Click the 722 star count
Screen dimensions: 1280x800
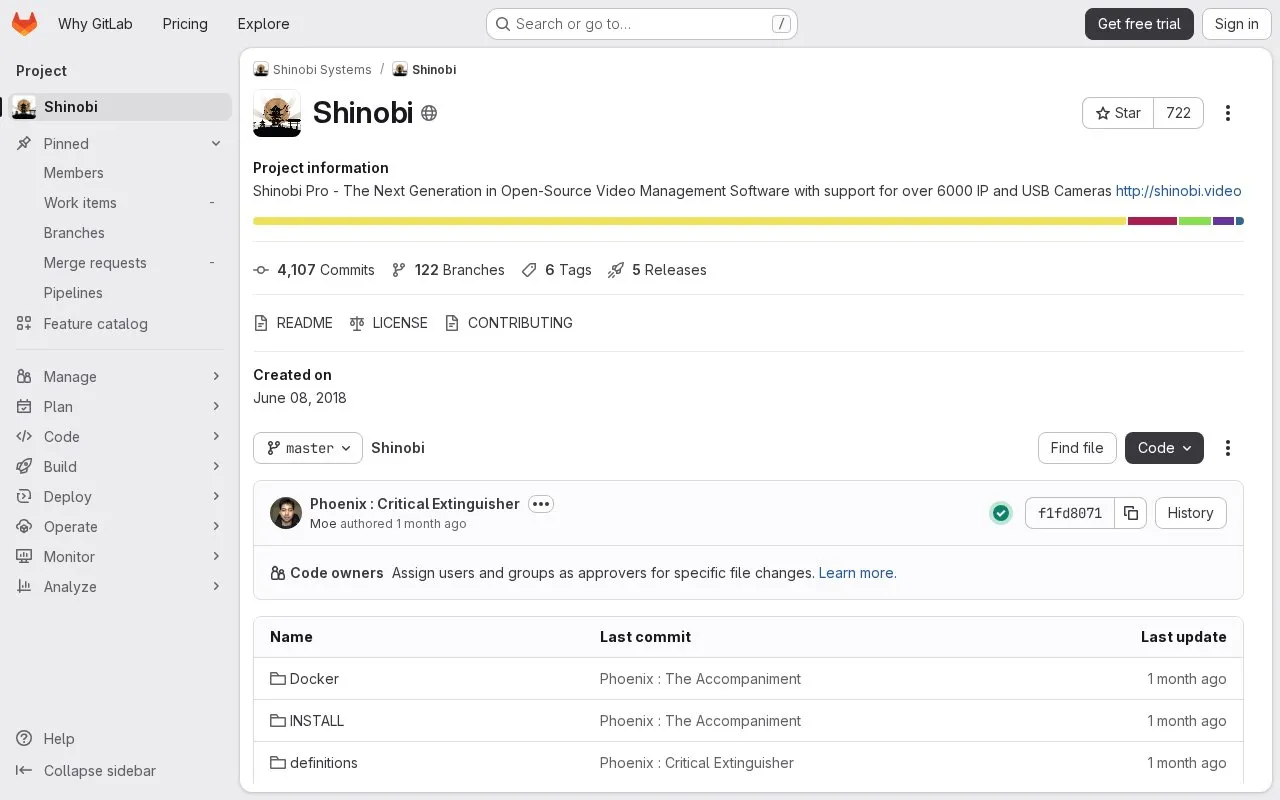pyautogui.click(x=1179, y=113)
